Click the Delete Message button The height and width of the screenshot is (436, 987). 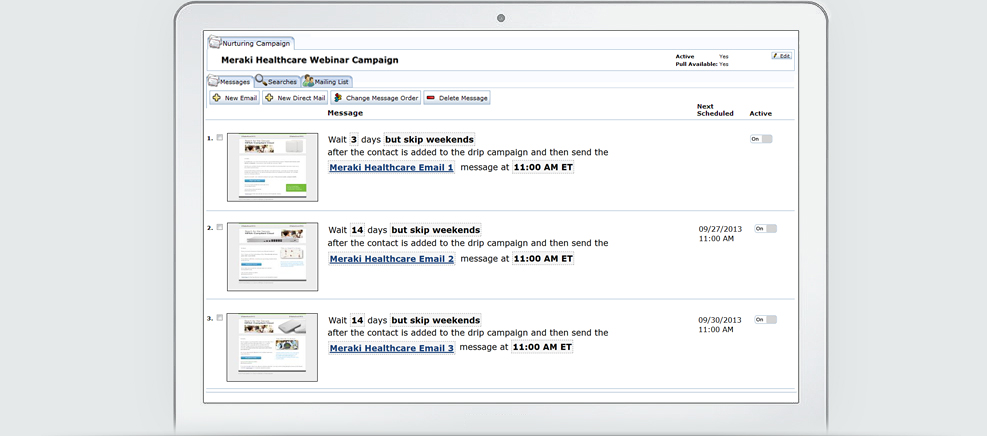(x=456, y=98)
